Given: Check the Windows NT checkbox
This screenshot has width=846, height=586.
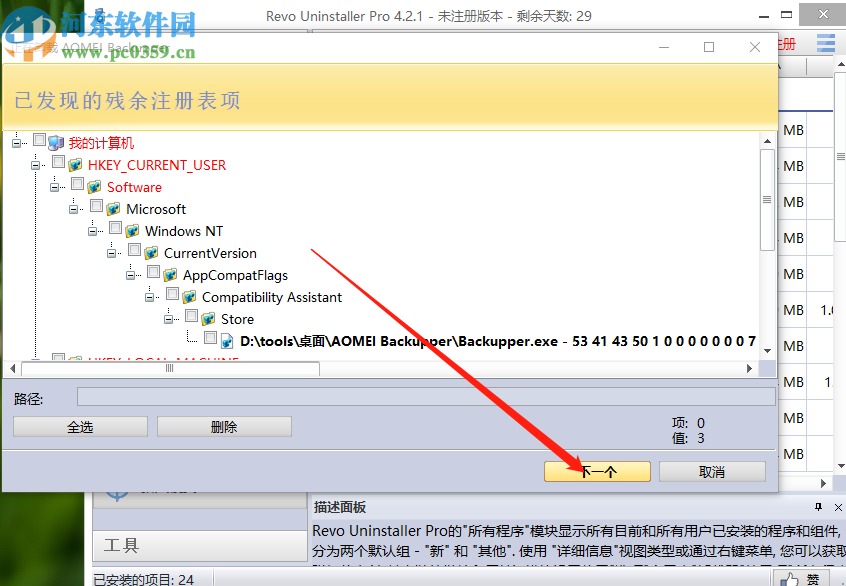Looking at the screenshot, I should tap(115, 228).
